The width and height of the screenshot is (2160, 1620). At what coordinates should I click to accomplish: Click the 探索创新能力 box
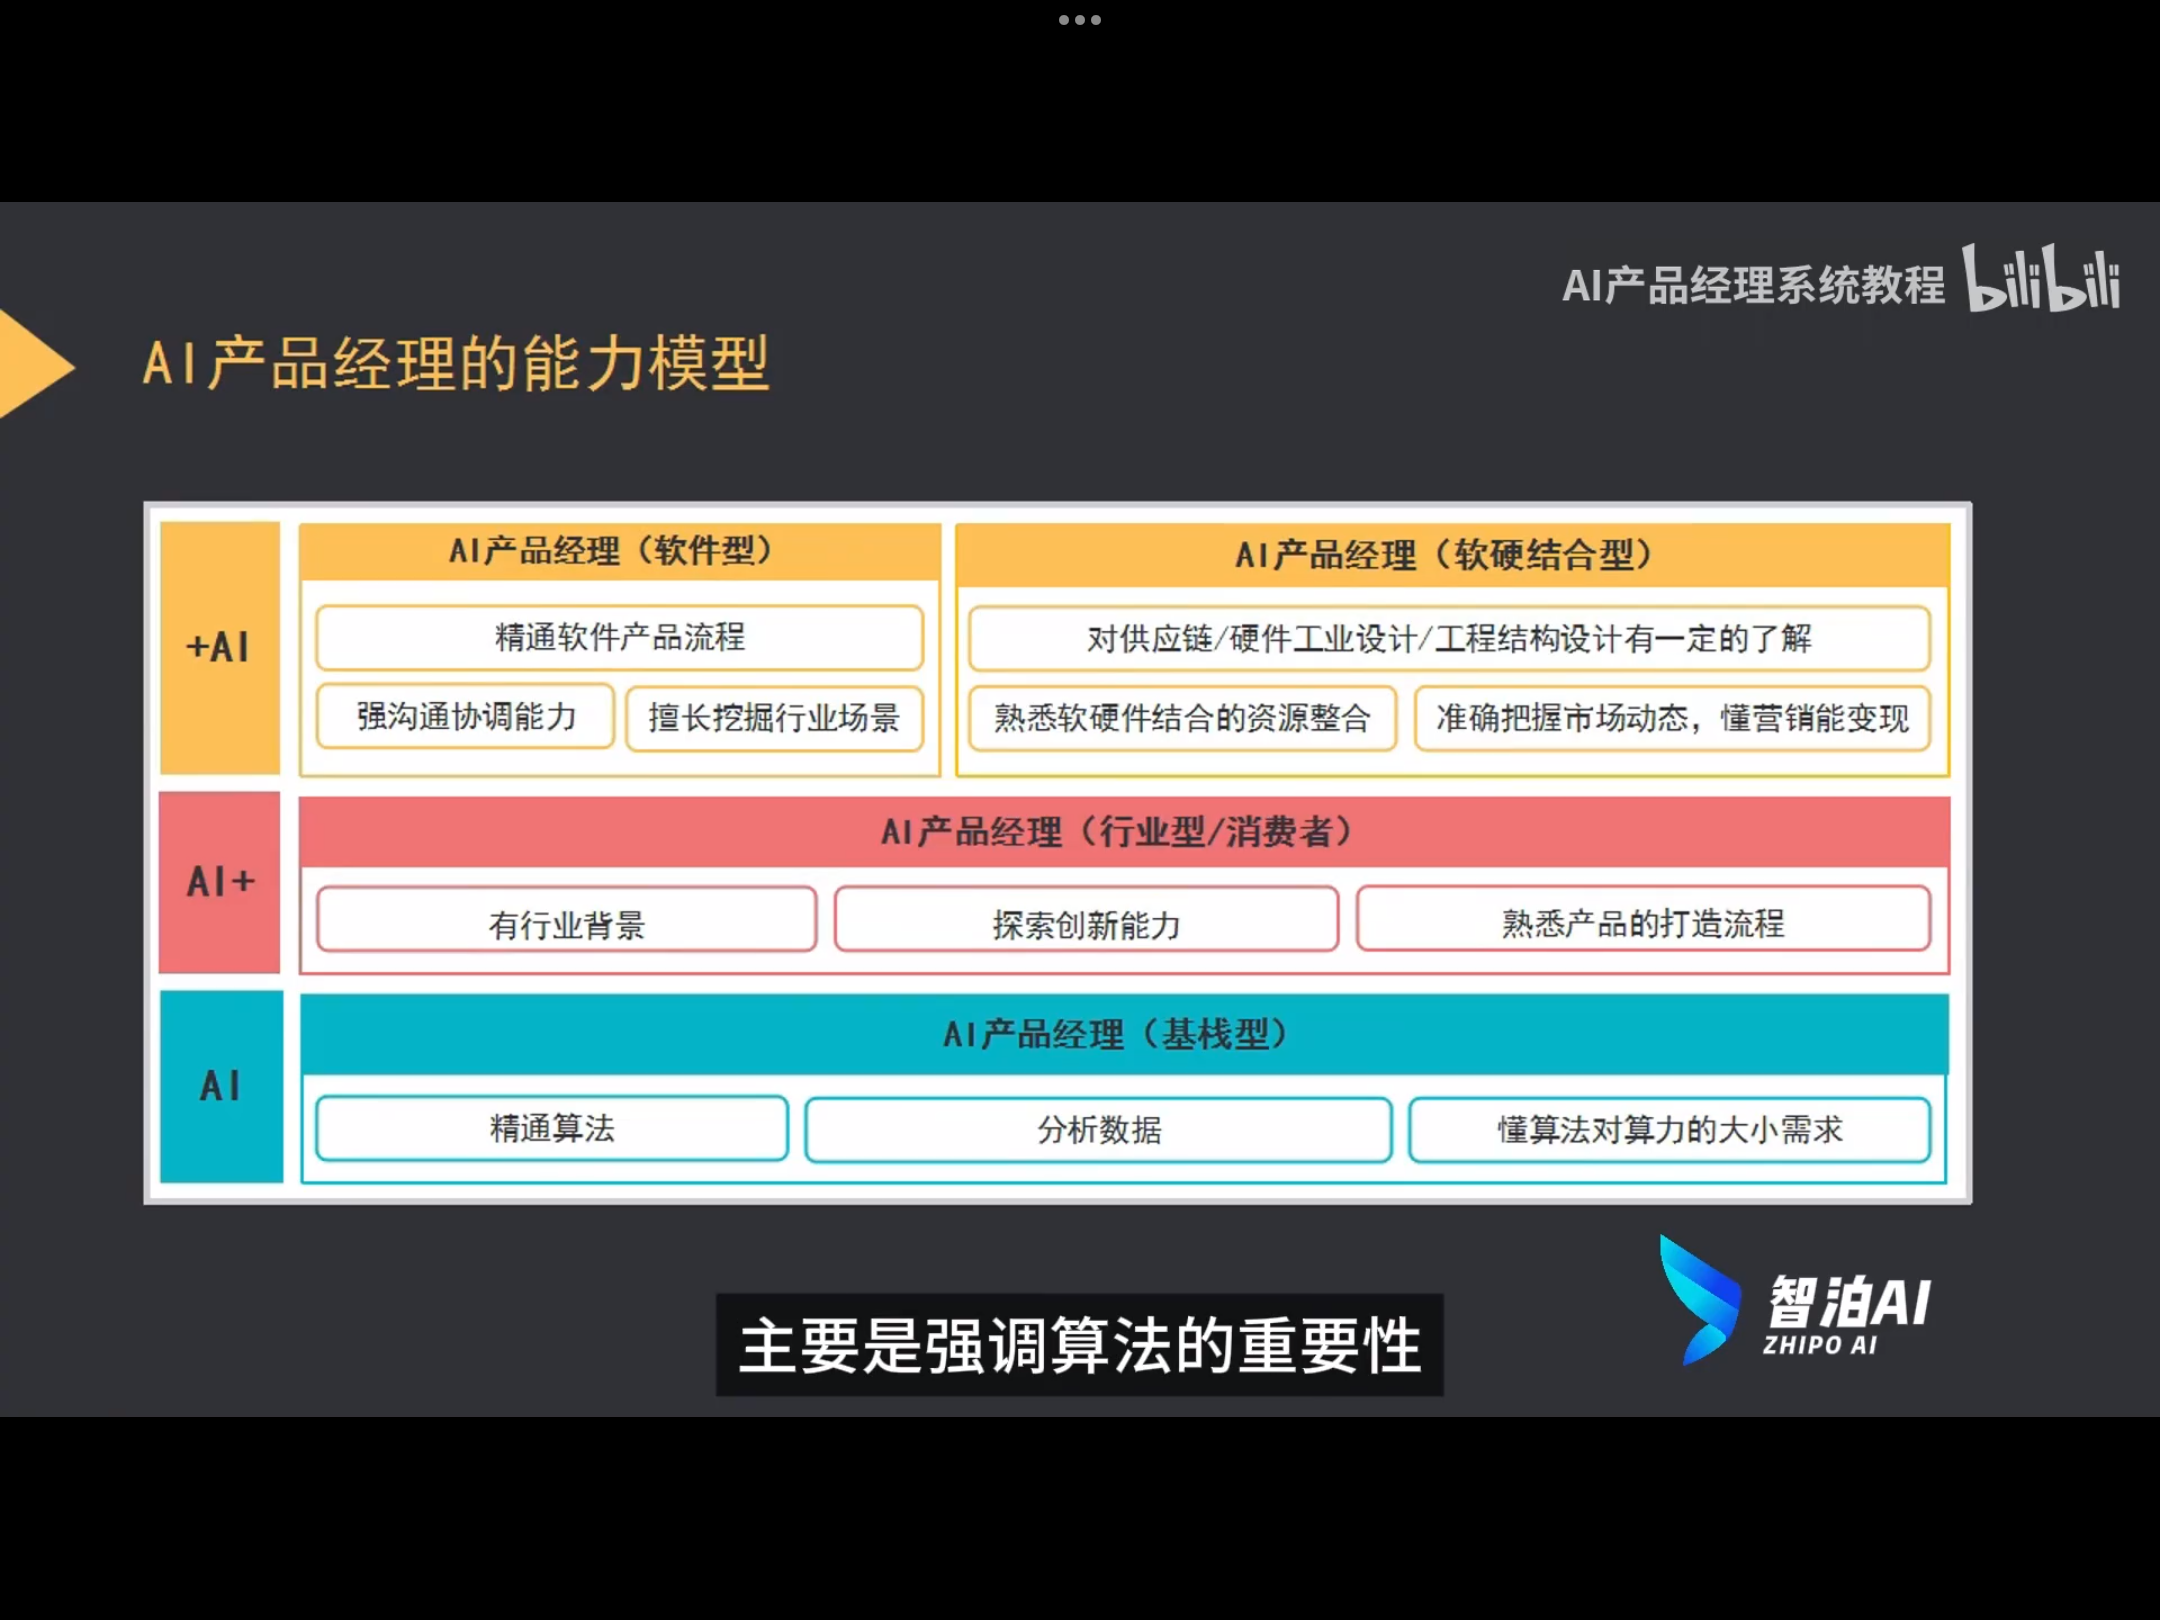[1086, 921]
